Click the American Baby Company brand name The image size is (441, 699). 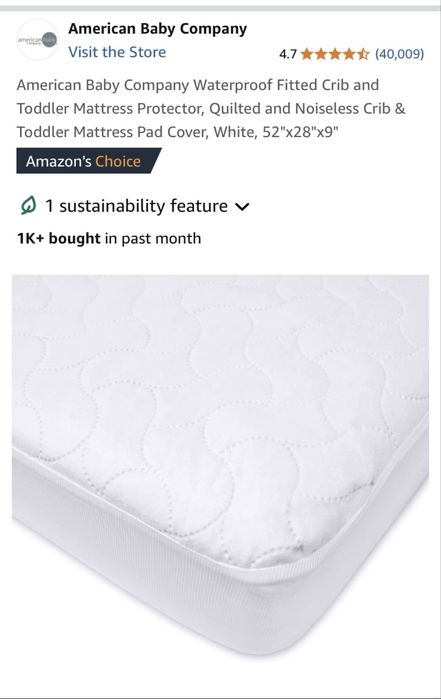pos(157,29)
